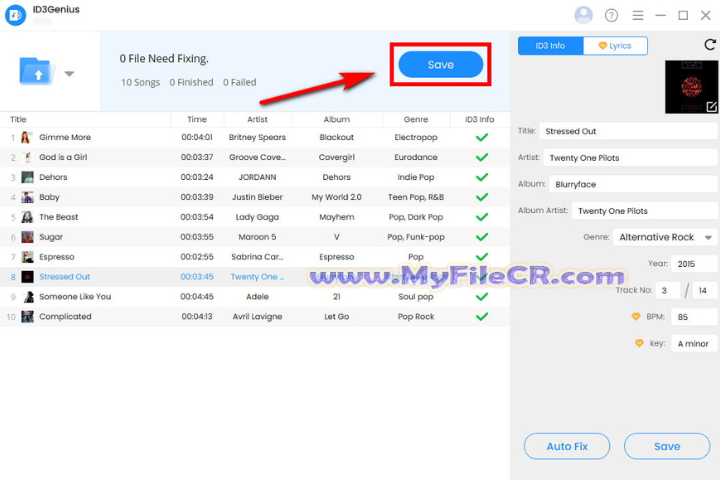
Task: Click the Baby cover thumbnail
Action: point(27,197)
